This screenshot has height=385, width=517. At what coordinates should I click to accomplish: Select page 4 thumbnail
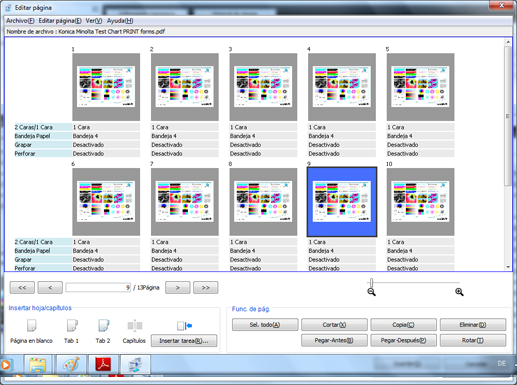[342, 87]
